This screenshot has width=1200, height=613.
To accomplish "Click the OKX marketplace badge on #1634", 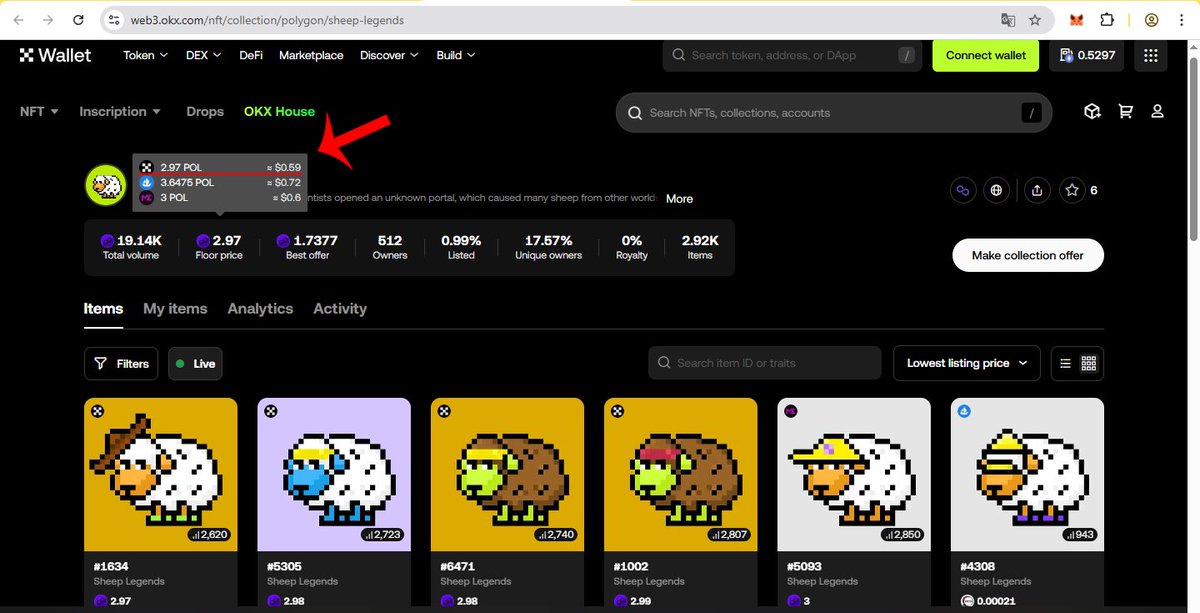I will [98, 410].
